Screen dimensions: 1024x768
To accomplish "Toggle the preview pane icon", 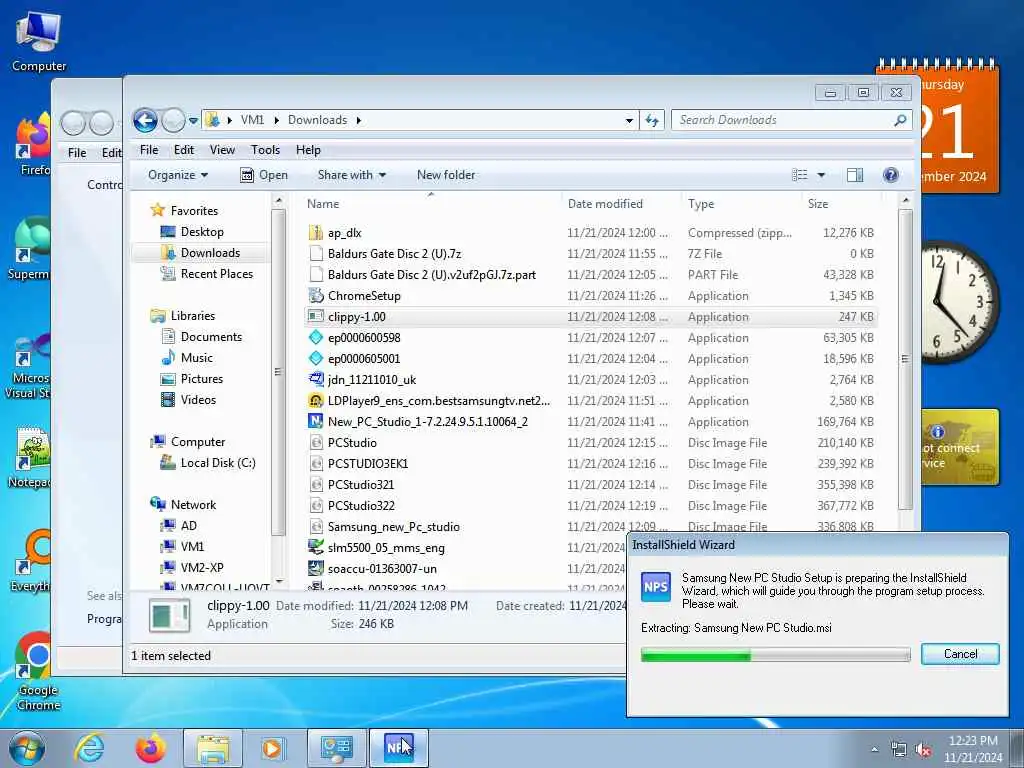I will tap(854, 175).
